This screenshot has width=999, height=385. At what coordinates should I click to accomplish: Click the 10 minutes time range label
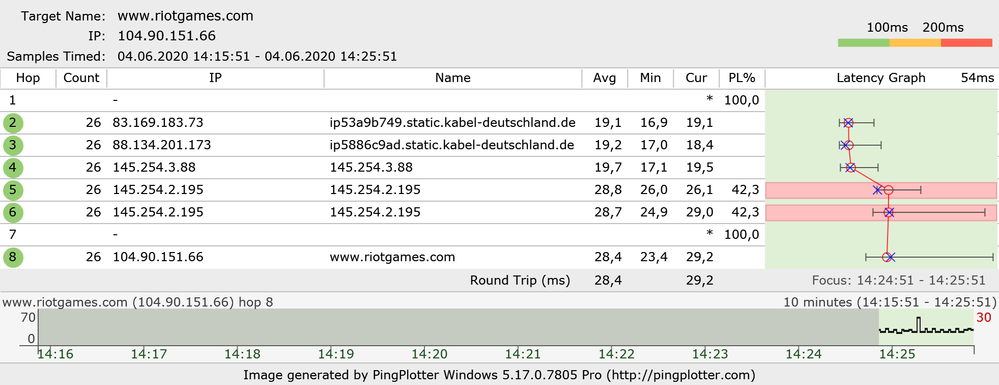pos(889,302)
